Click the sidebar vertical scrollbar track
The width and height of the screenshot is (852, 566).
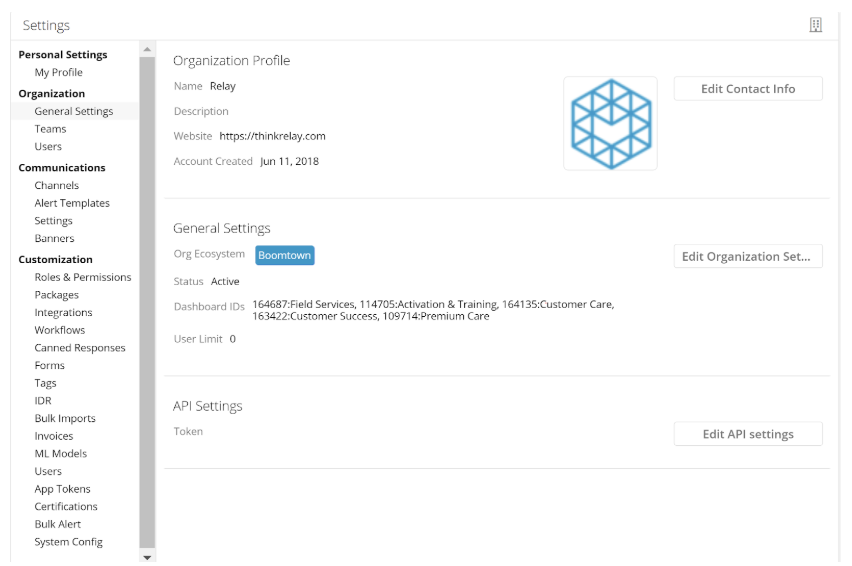[147, 302]
